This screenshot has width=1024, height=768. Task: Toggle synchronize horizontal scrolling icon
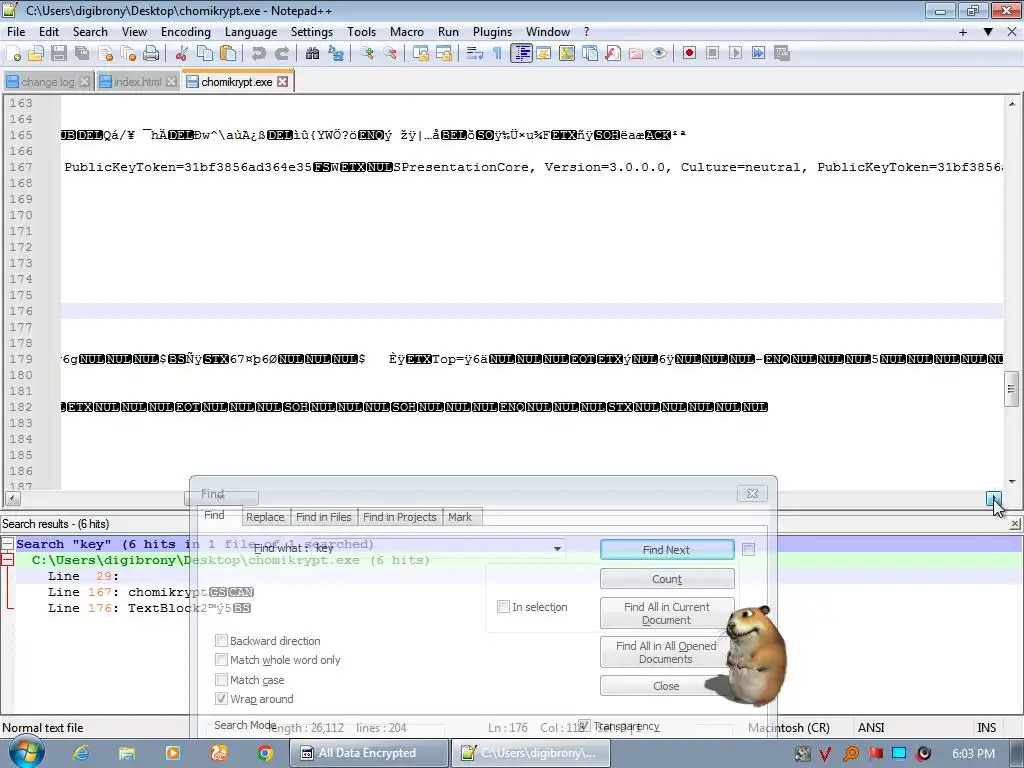click(x=444, y=54)
